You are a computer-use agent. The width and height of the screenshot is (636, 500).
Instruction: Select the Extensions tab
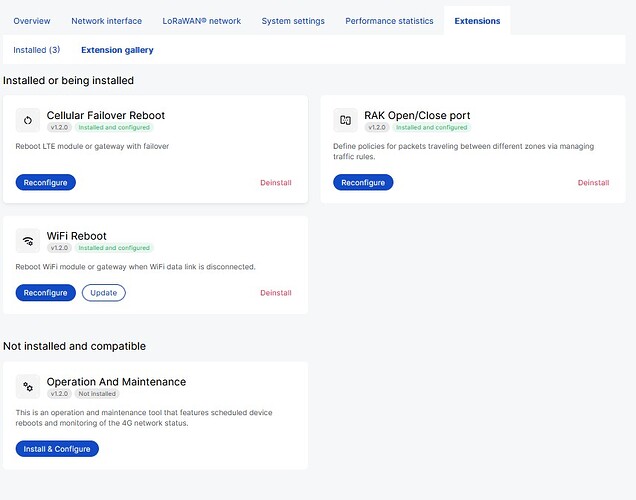[477, 21]
